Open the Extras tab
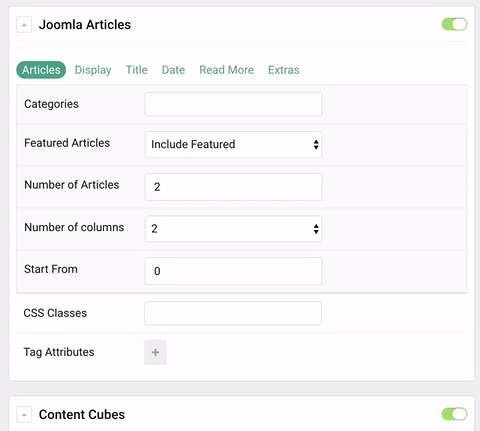The height and width of the screenshot is (431, 480). click(x=284, y=70)
